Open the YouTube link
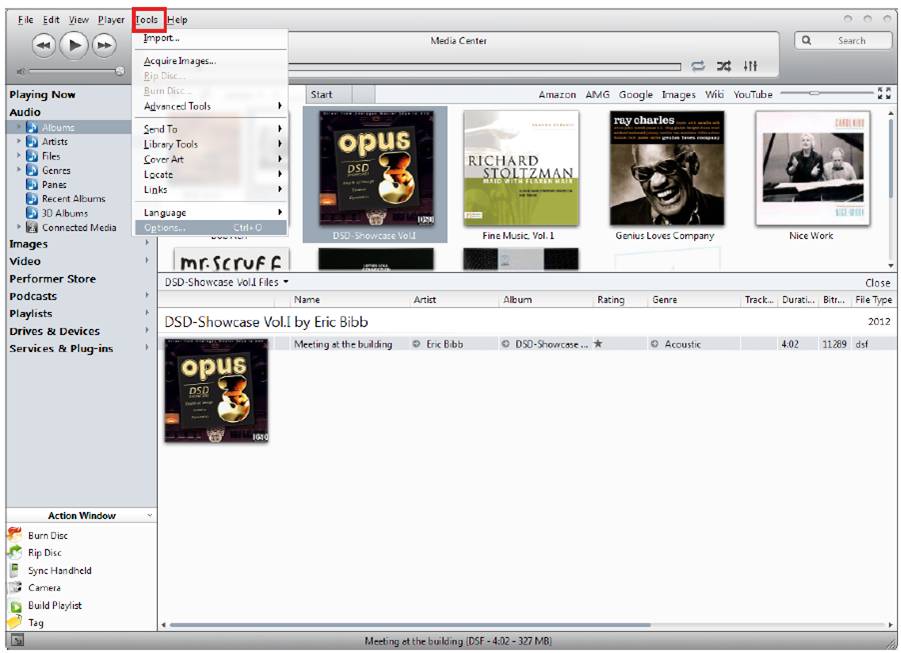The height and width of the screenshot is (653, 901). click(752, 94)
